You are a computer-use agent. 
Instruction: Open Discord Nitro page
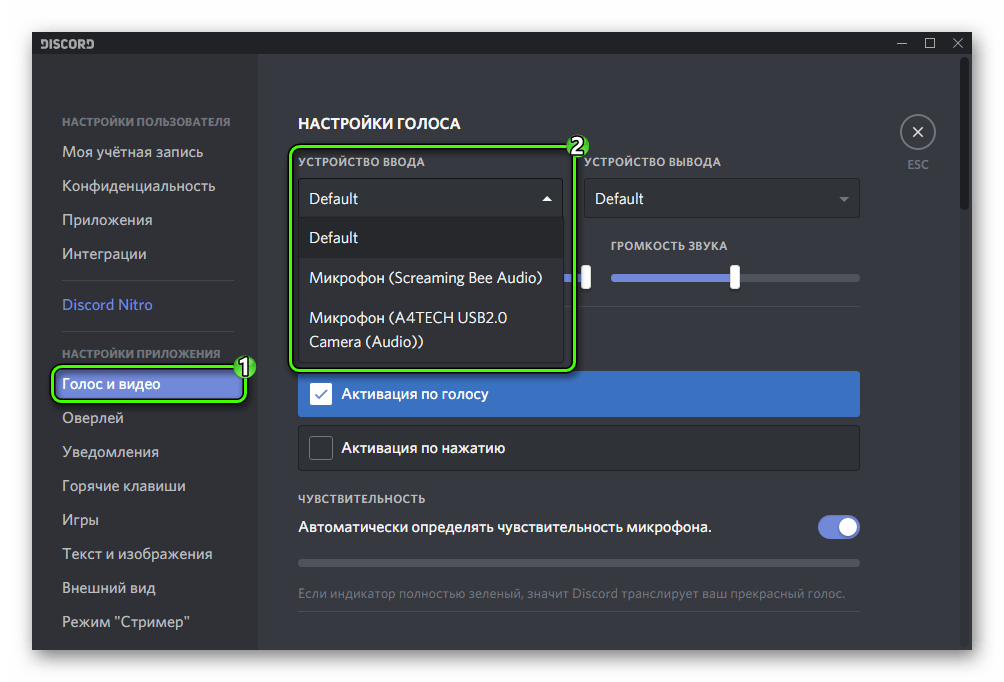click(107, 305)
